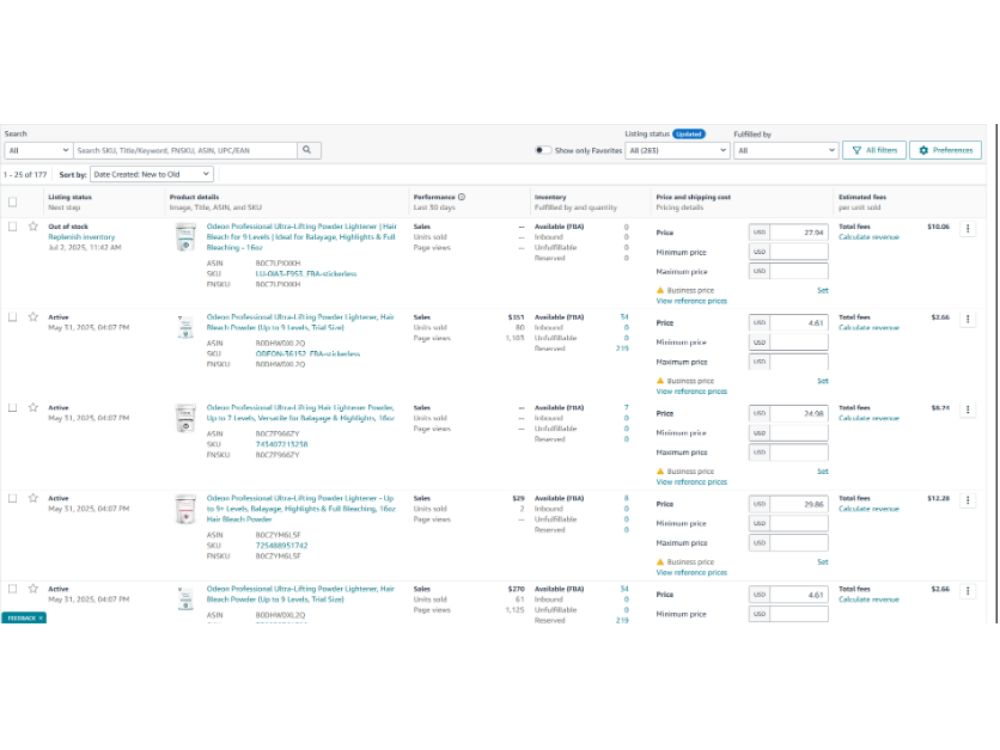Toggle Show only Favorites switch
1000x750 pixels.
pyautogui.click(x=543, y=151)
